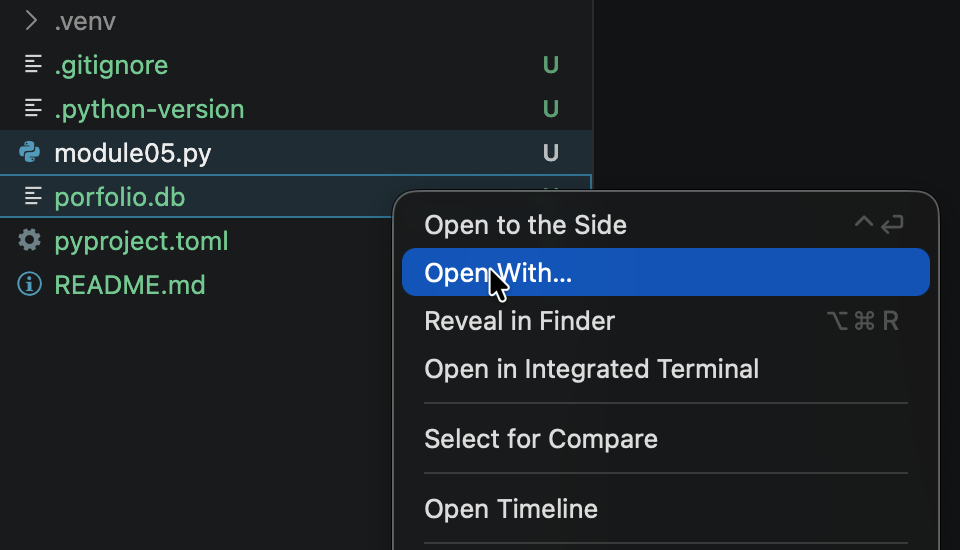960x550 pixels.
Task: Open module05.py in the explorer
Action: [133, 153]
